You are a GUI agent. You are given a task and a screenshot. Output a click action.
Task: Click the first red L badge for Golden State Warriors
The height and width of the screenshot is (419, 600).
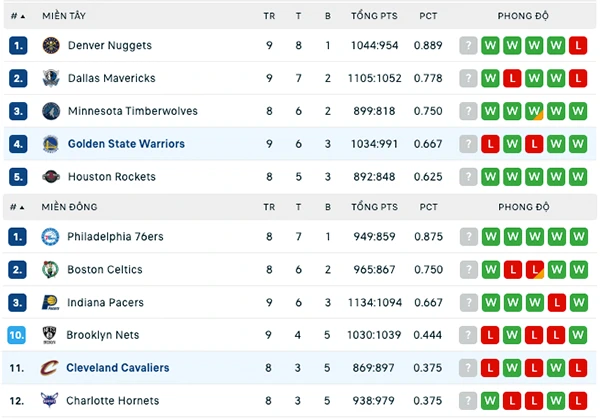click(490, 144)
